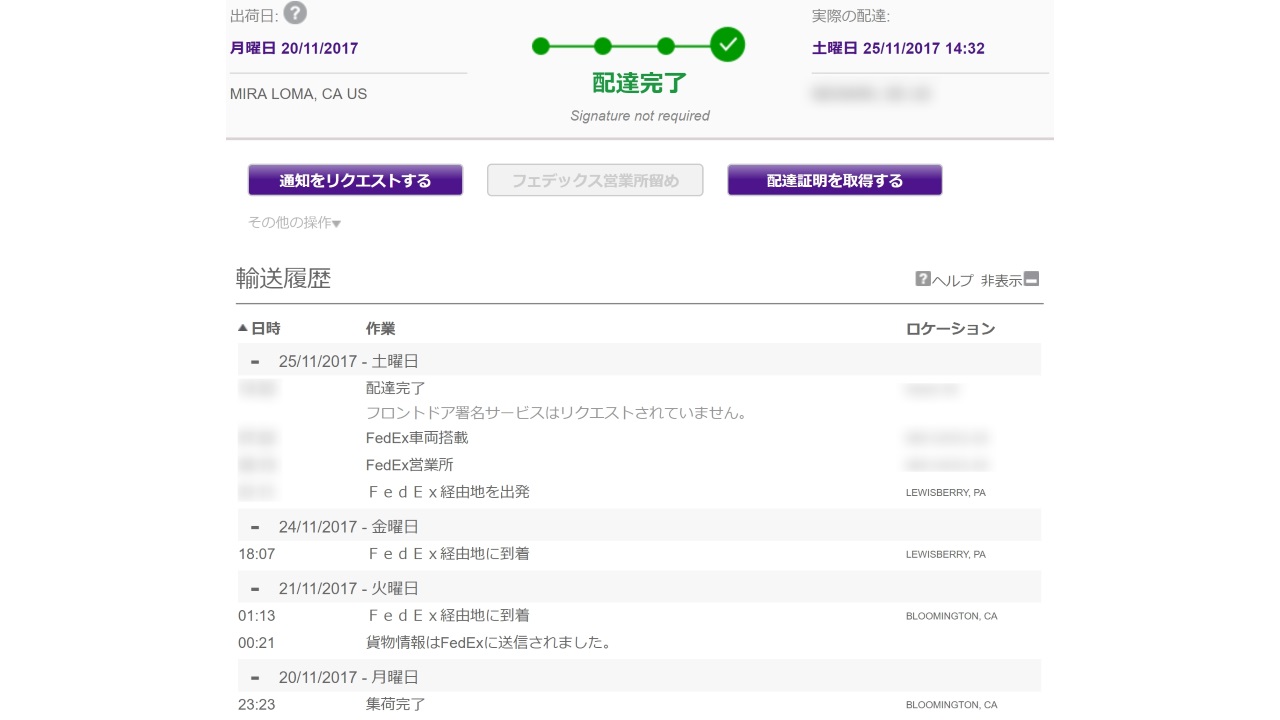Collapse the 21/11/2017 火曜日 group
This screenshot has height=720, width=1280.
tap(255, 589)
